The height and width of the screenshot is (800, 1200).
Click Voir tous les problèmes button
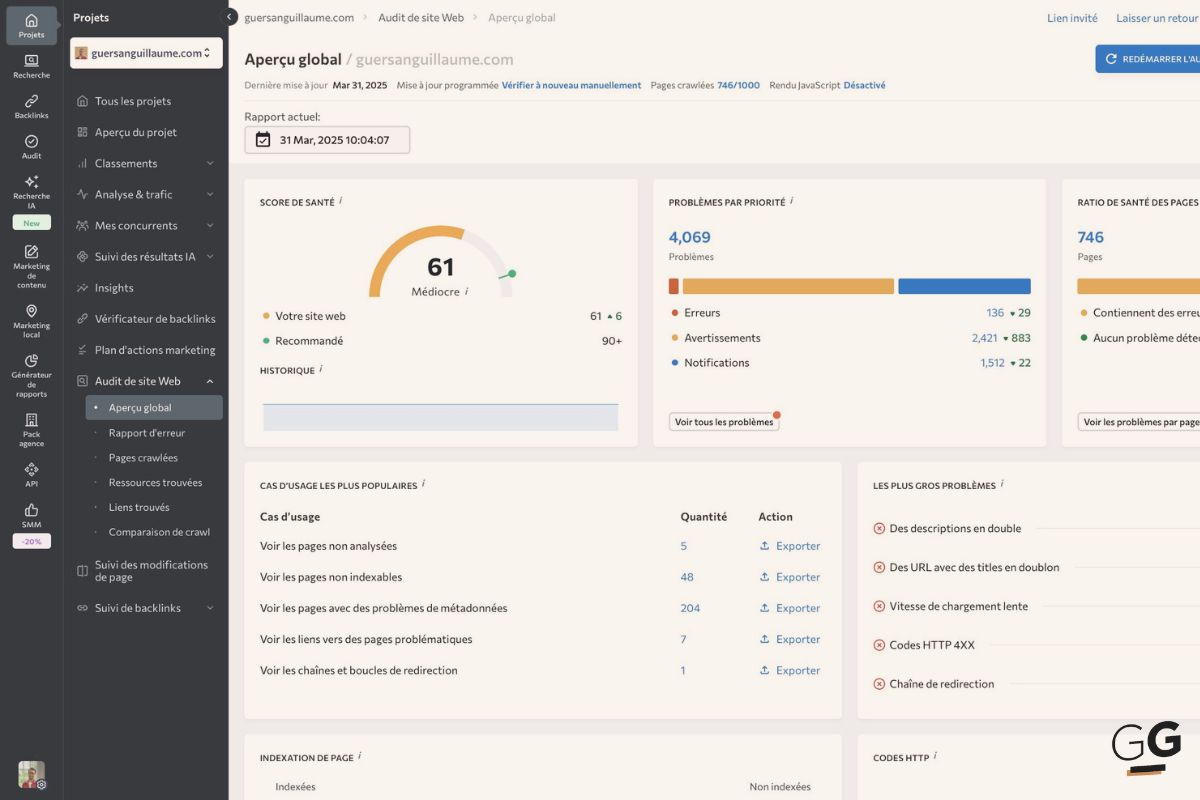point(724,421)
